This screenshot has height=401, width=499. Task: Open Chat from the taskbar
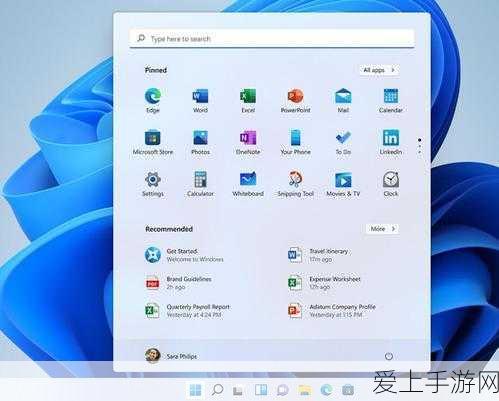coord(282,390)
